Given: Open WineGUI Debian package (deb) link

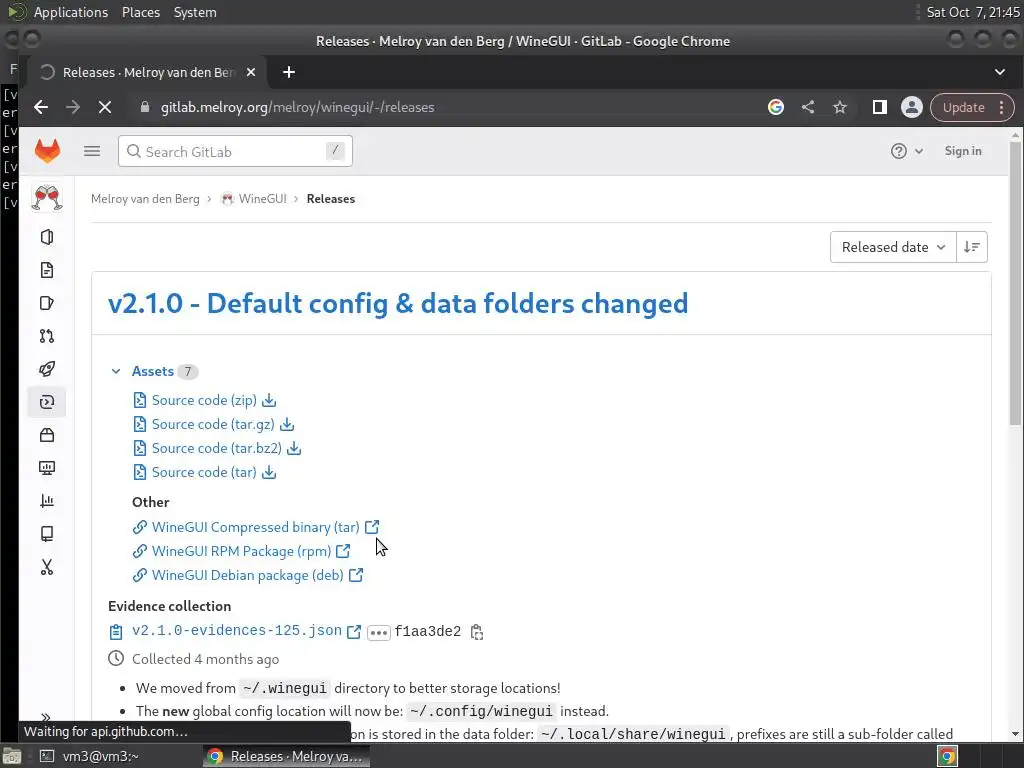Looking at the screenshot, I should click(x=248, y=575).
